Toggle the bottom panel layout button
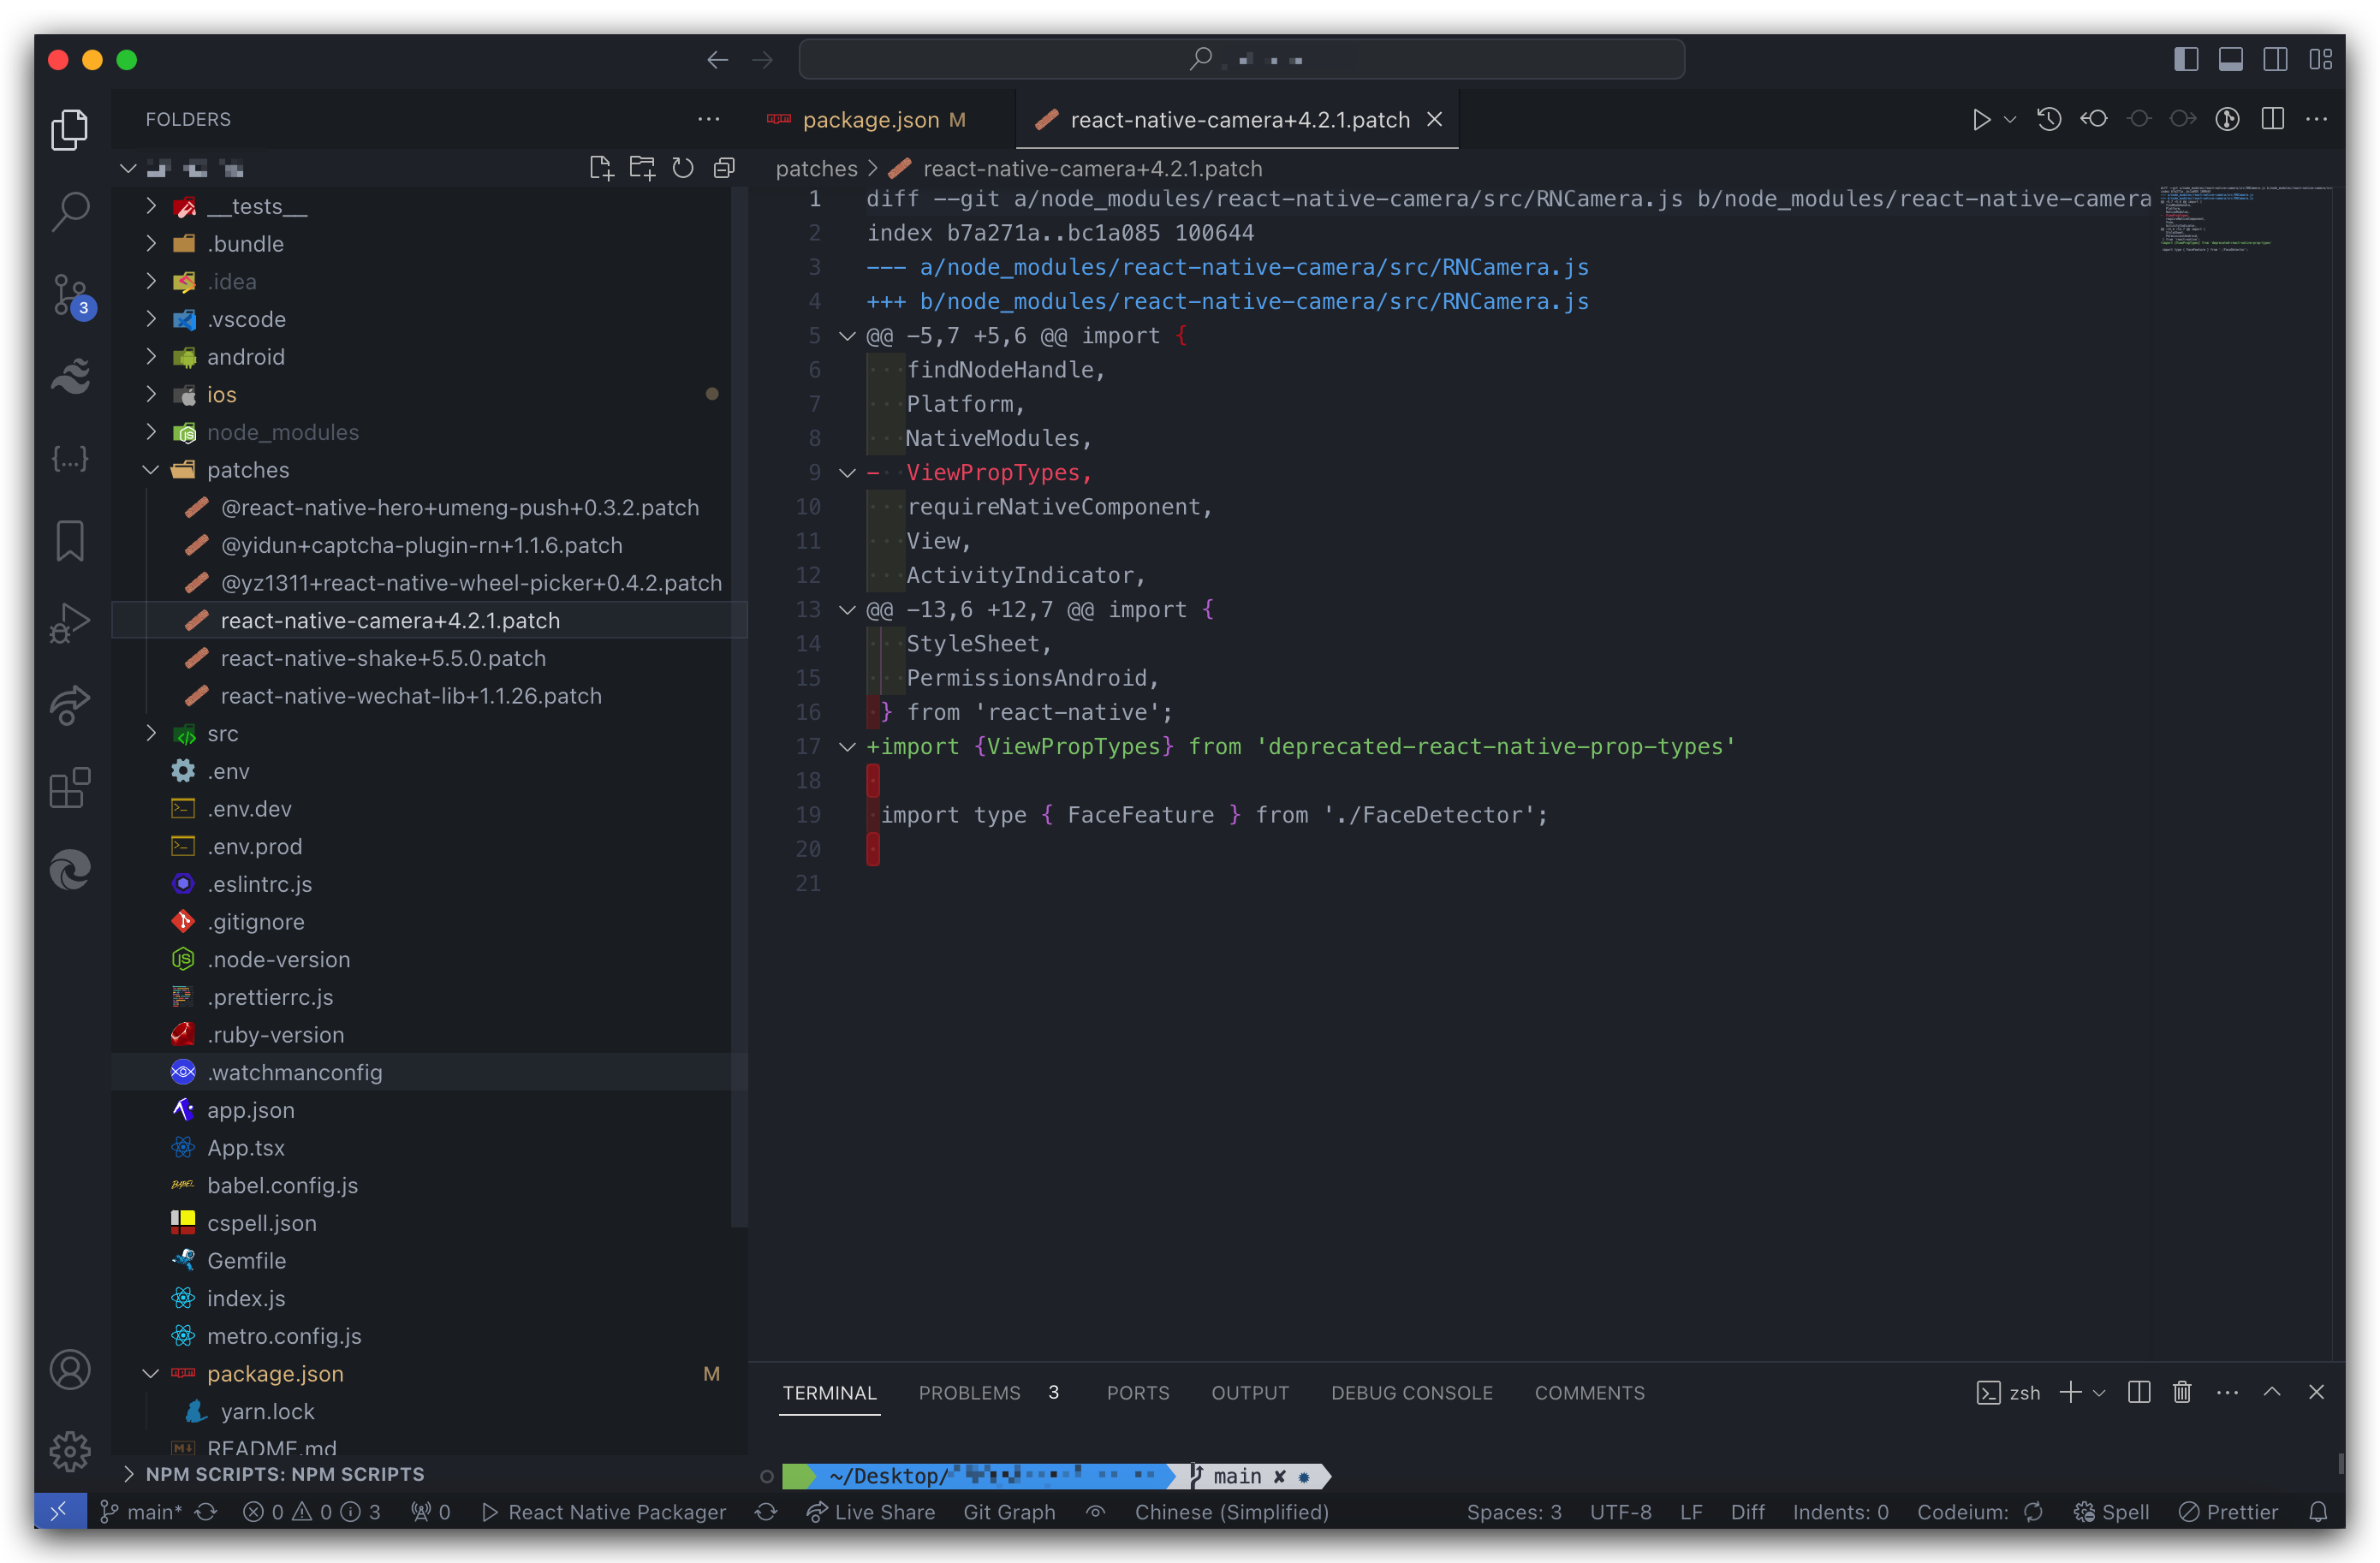This screenshot has height=1563, width=2380. click(2230, 60)
